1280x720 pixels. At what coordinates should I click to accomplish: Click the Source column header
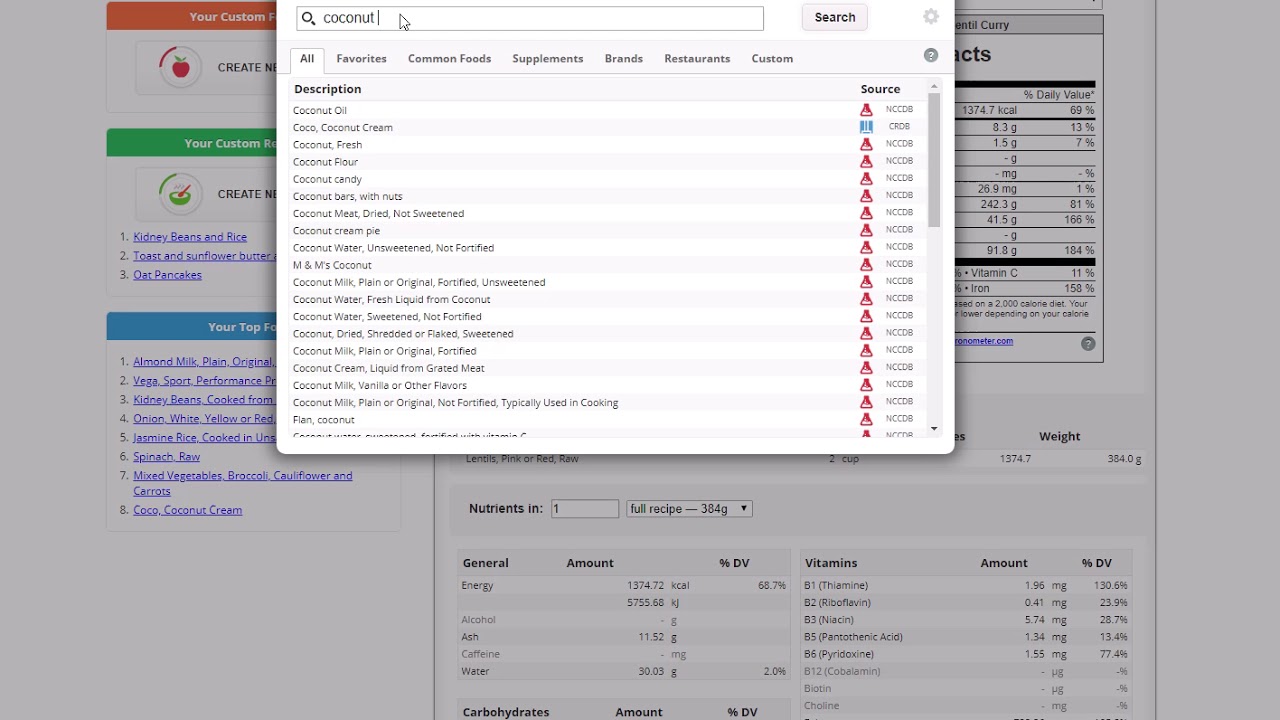tap(880, 89)
